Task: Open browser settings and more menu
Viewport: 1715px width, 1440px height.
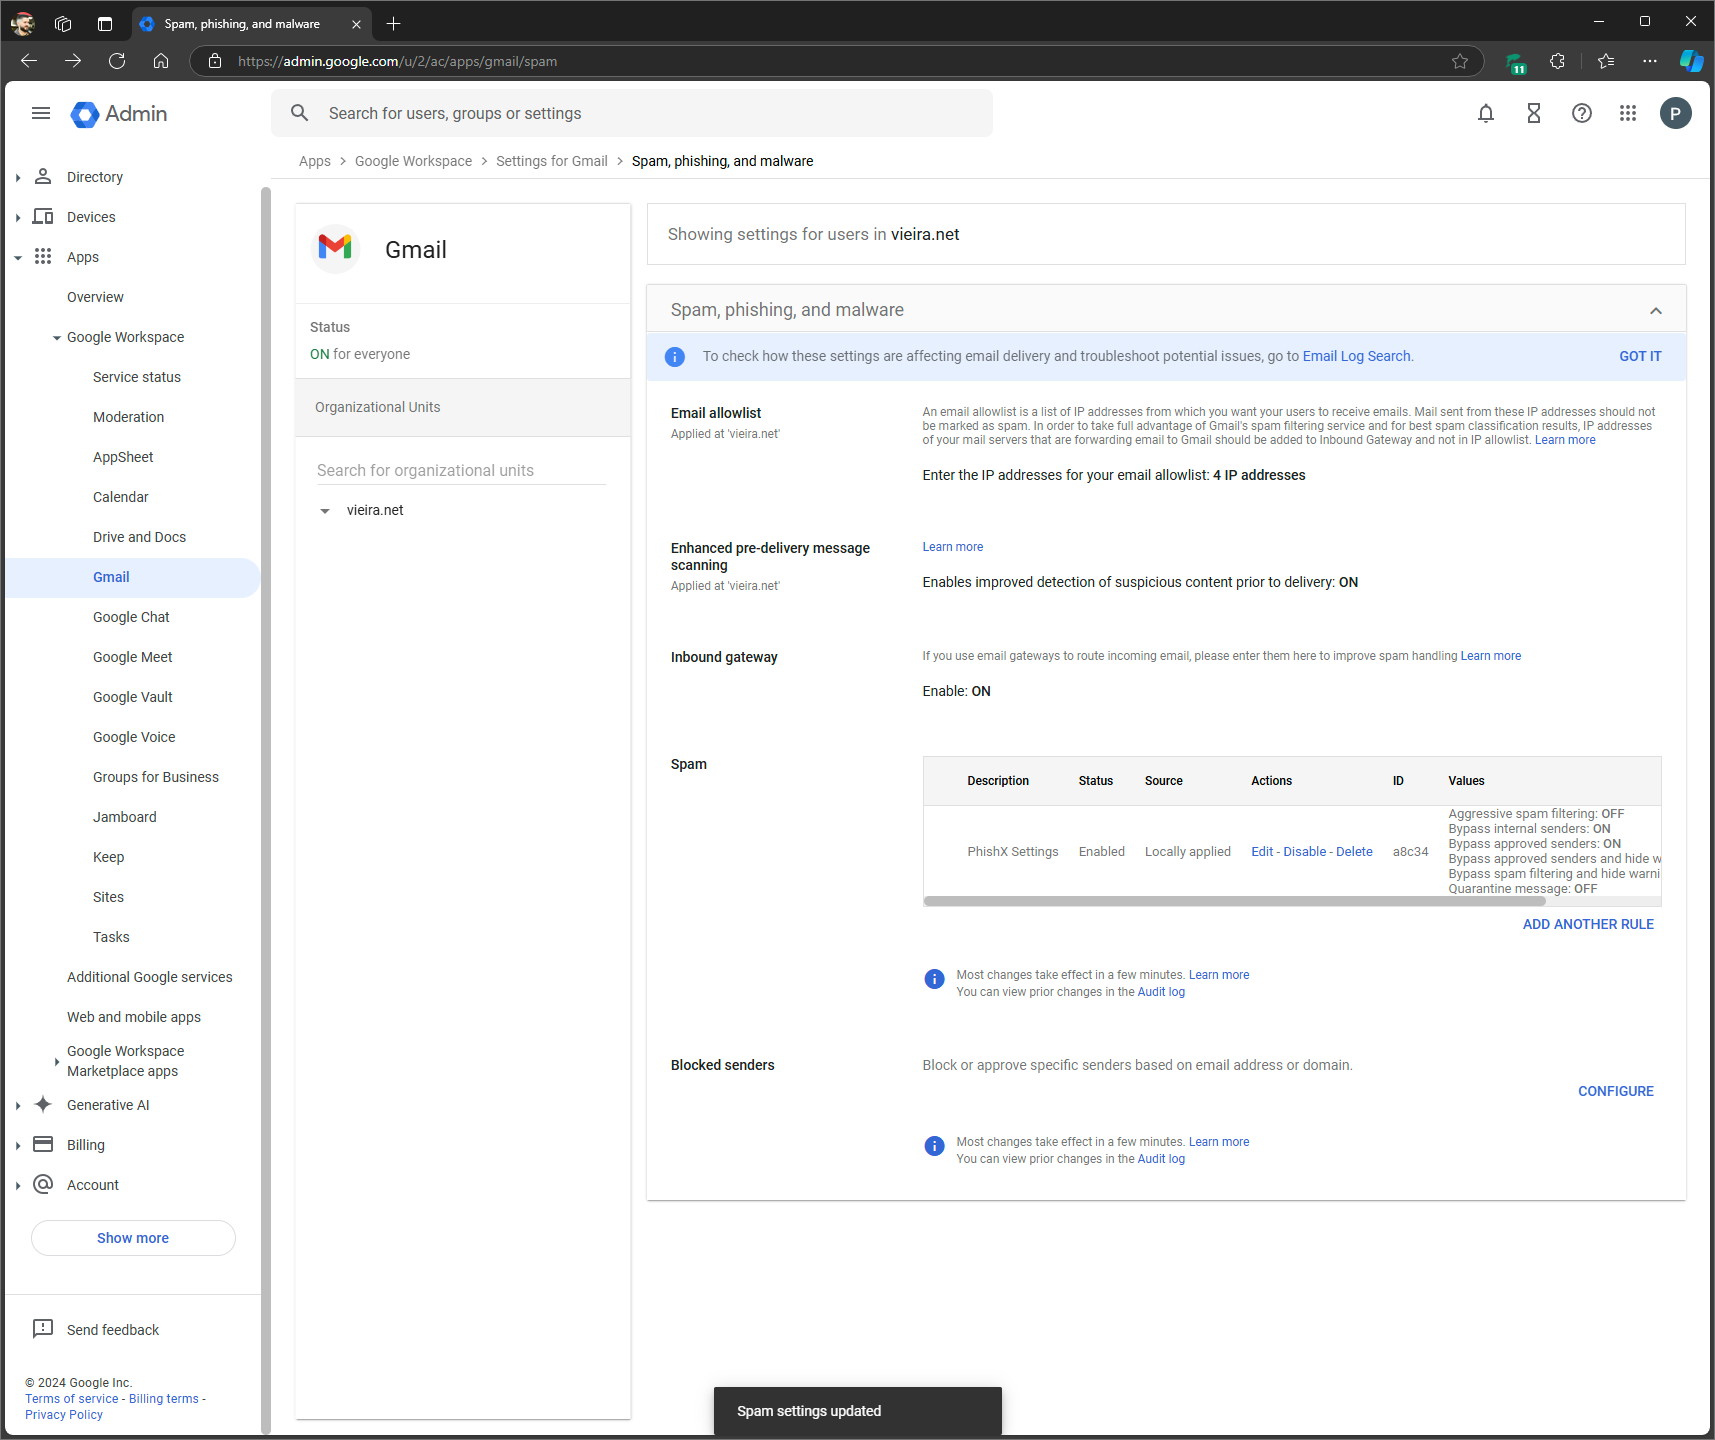Action: click(x=1650, y=61)
